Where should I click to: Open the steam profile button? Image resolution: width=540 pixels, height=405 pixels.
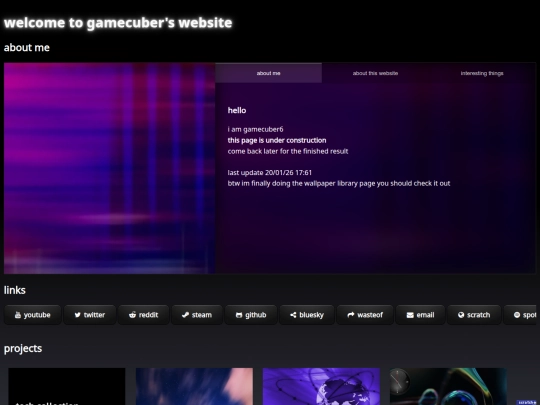coord(197,315)
